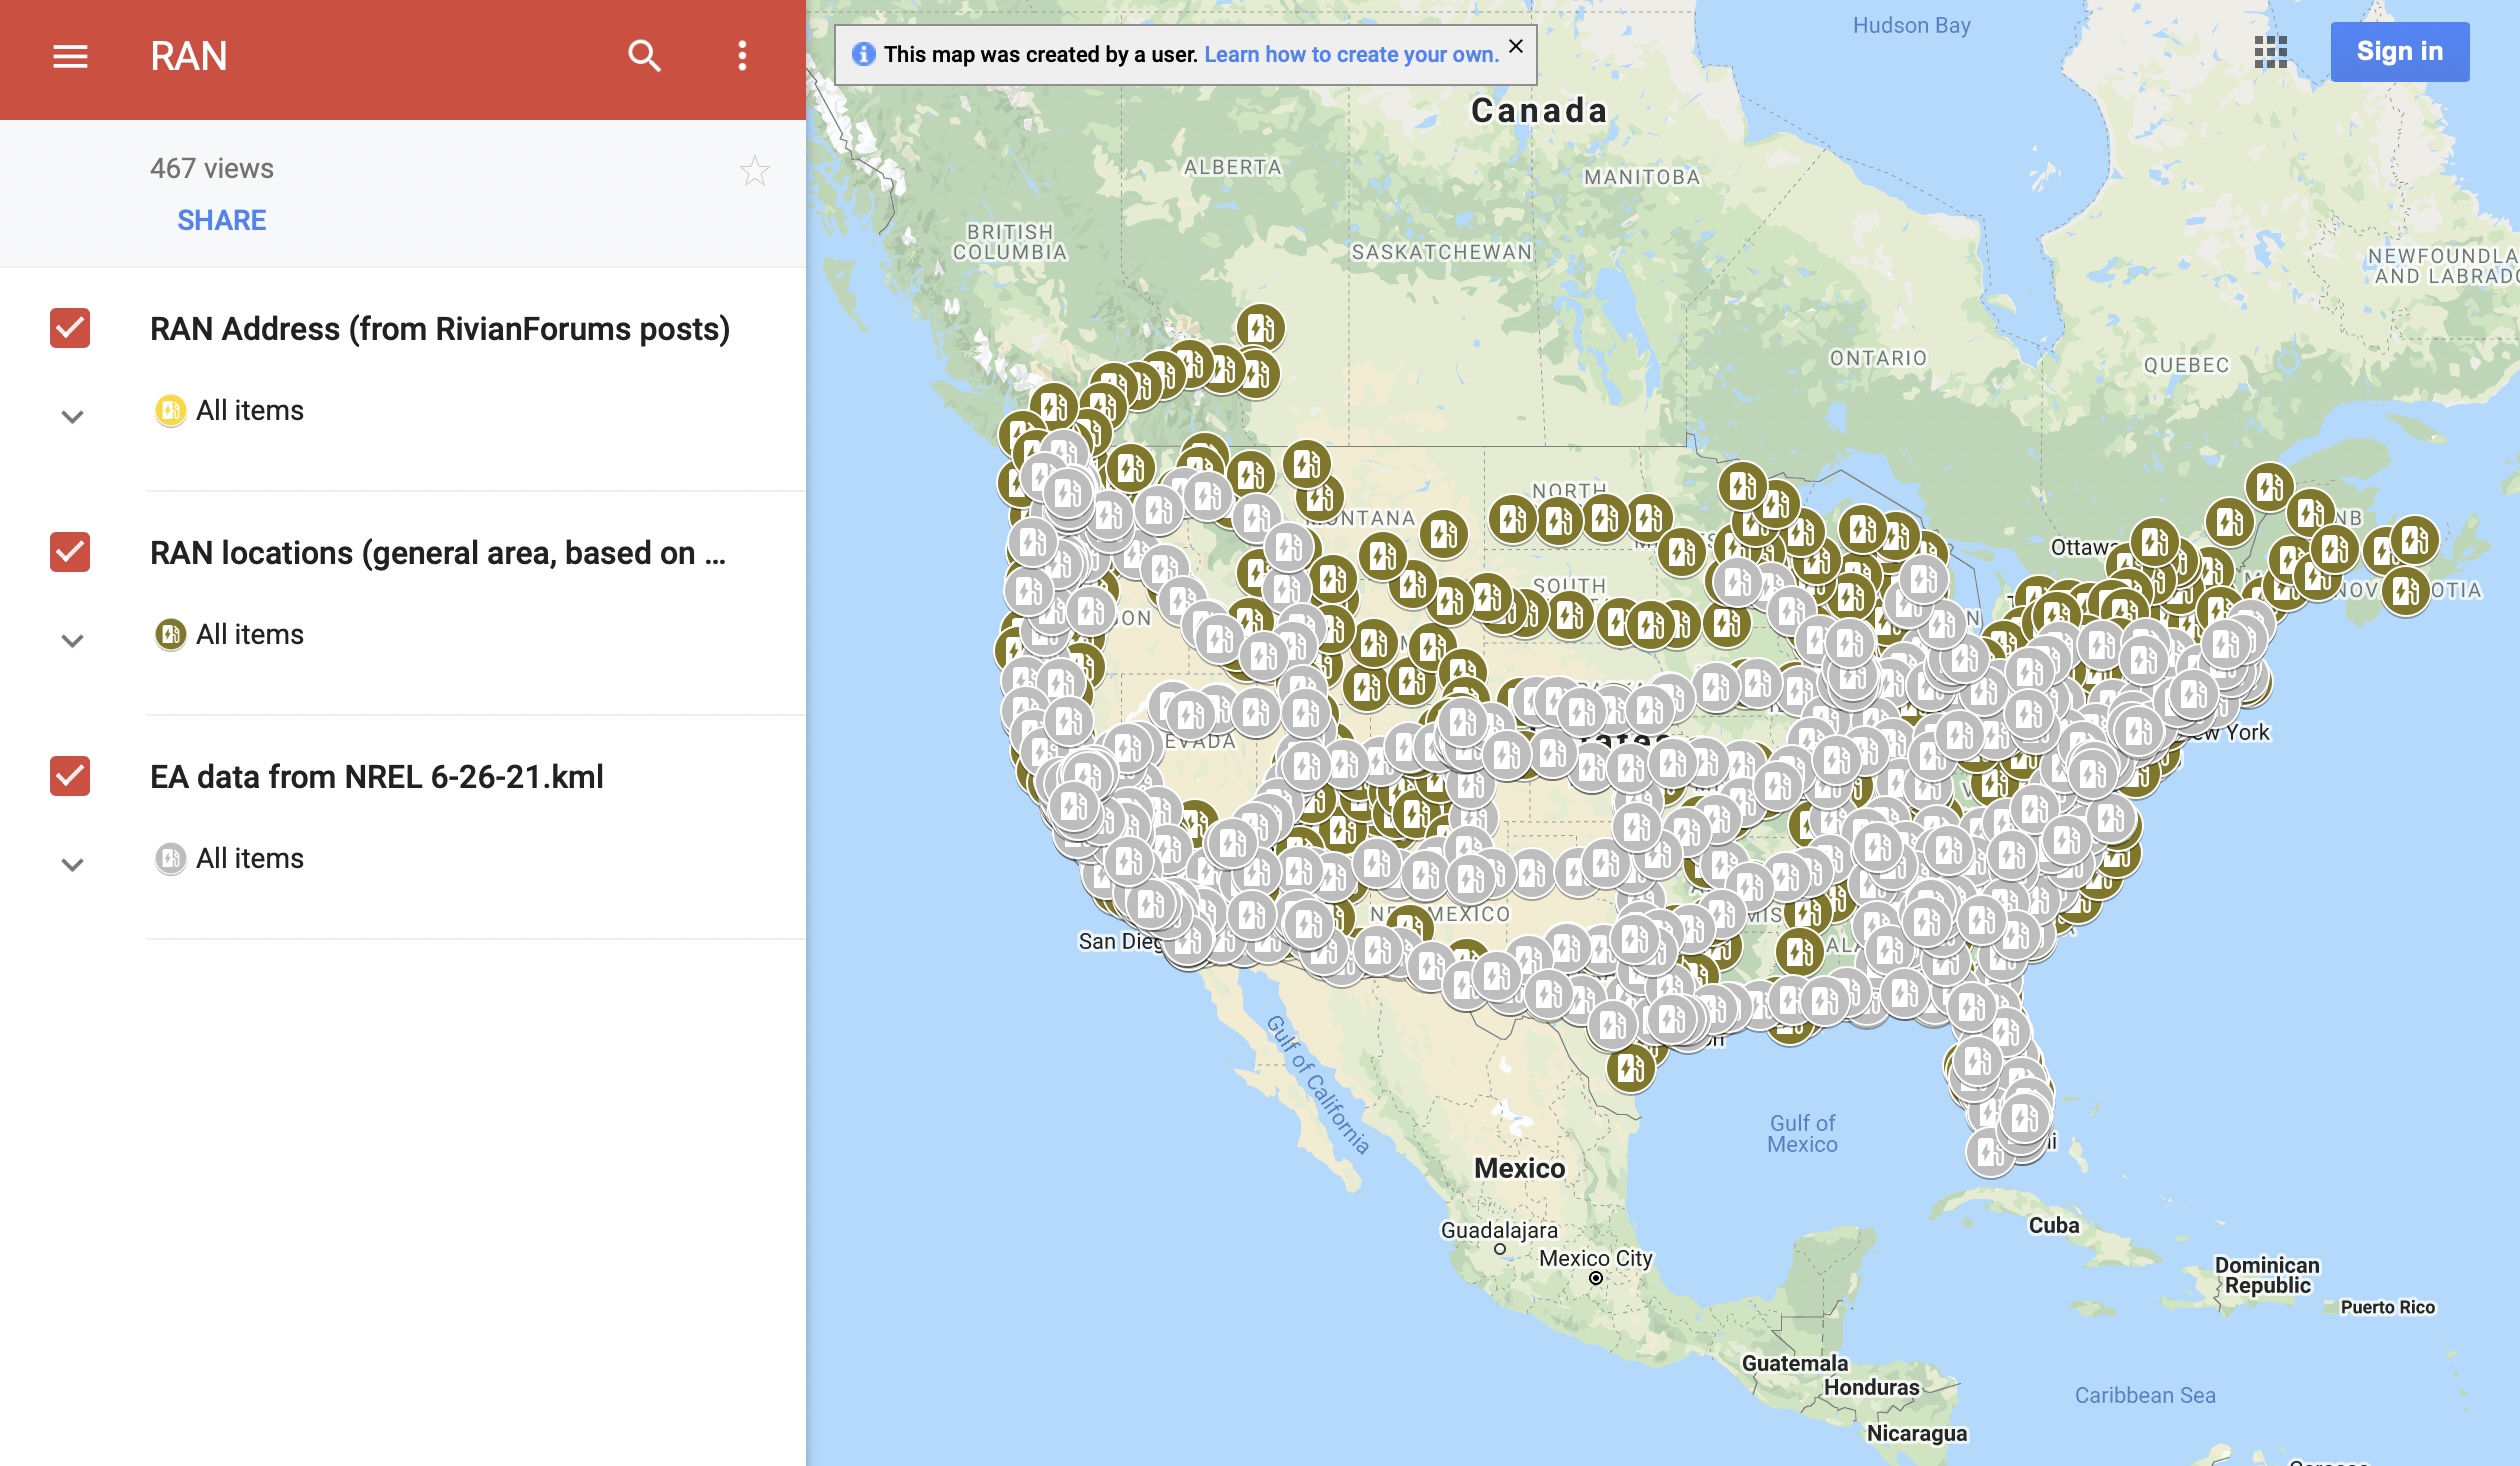This screenshot has height=1466, width=2520.
Task: Click the Gulf of Mexico label
Action: point(1802,1134)
